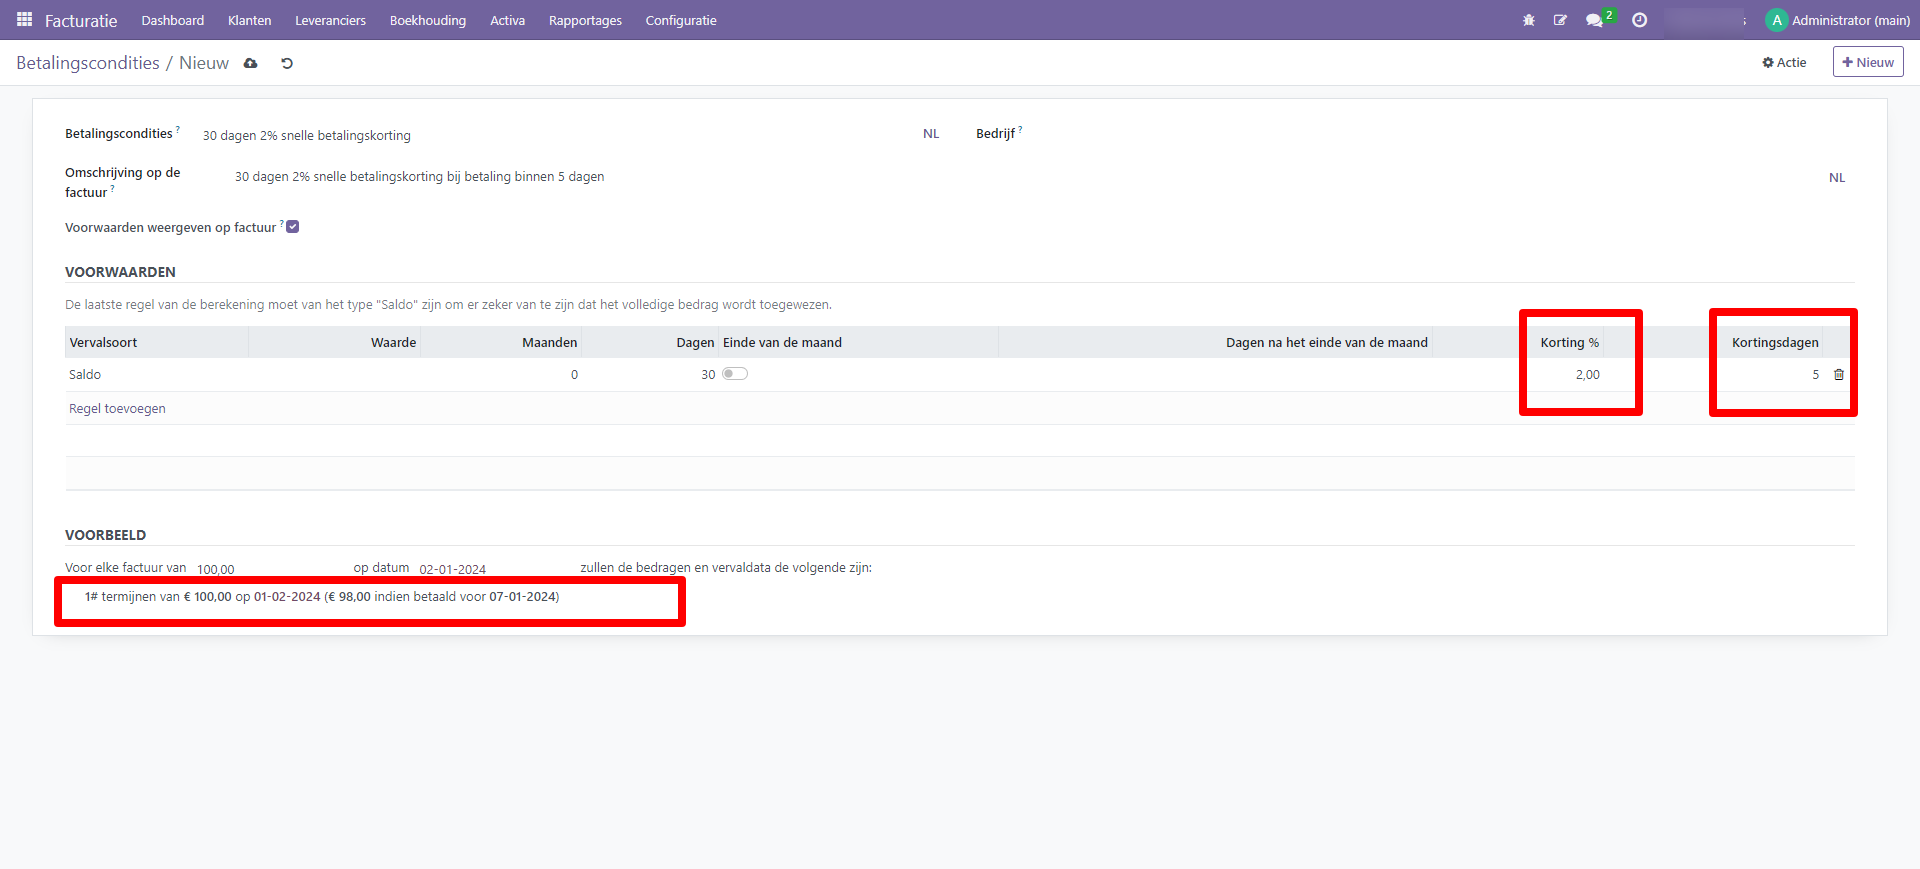The width and height of the screenshot is (1920, 869).
Task: Click the cloud save record icon
Action: coord(251,63)
